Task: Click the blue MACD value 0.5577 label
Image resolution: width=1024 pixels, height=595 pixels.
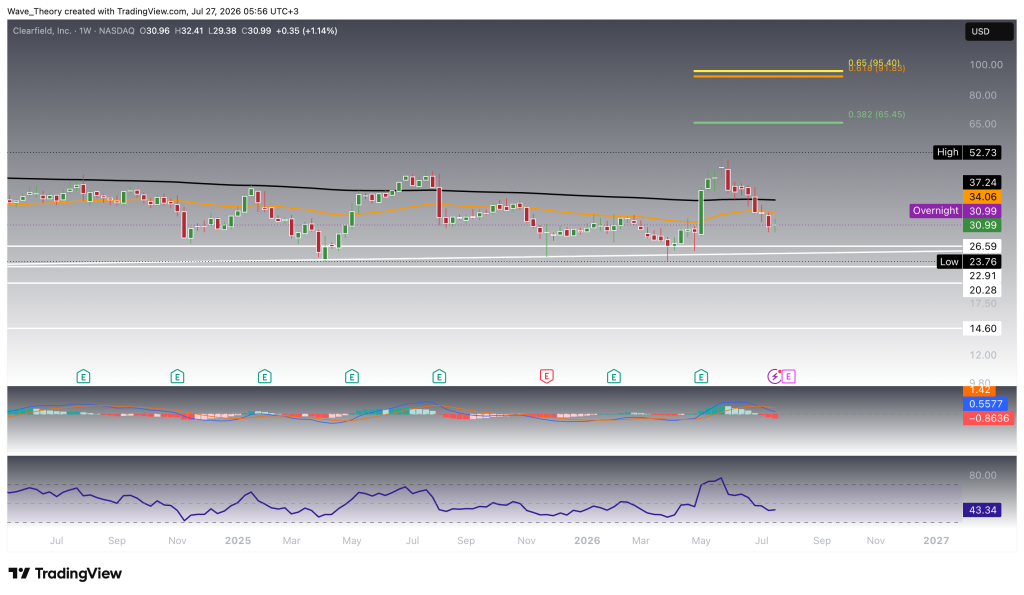Action: (985, 404)
